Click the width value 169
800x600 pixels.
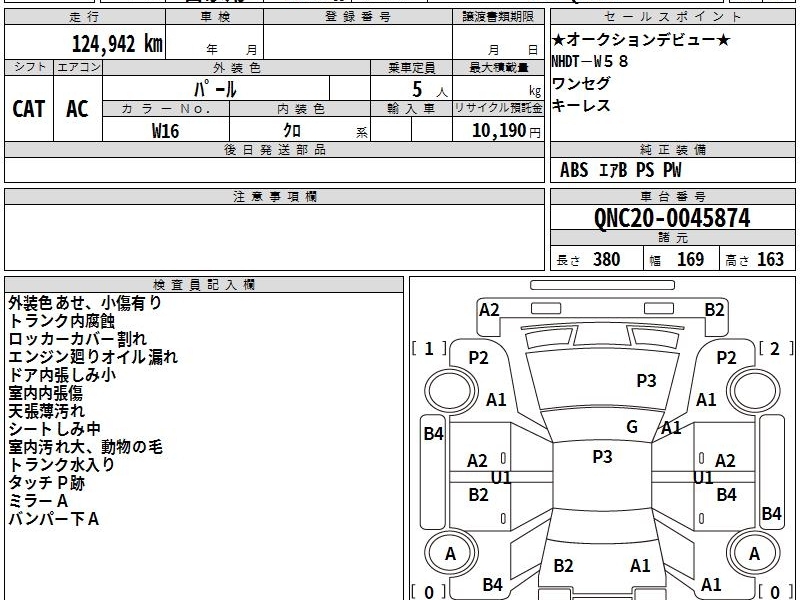coord(690,259)
